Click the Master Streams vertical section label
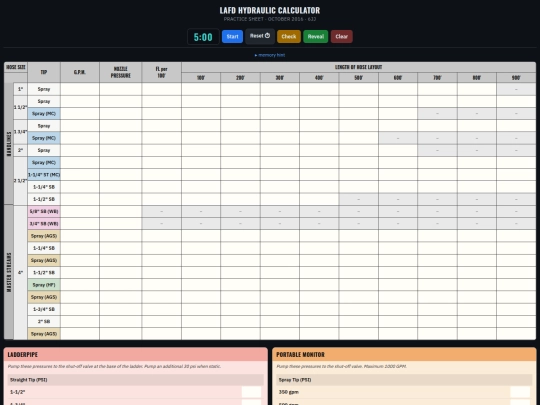 click(9, 272)
